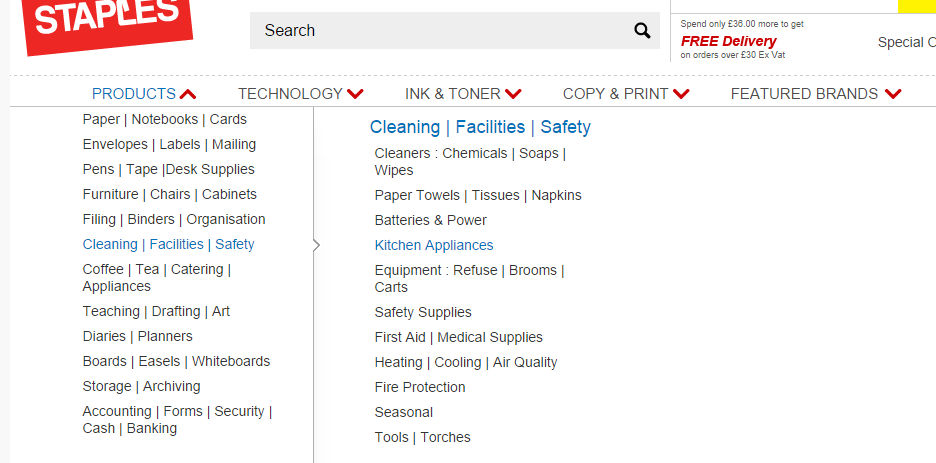The height and width of the screenshot is (463, 936).
Task: Expand the Ink & Toner dropdown chevron
Action: pyautogui.click(x=513, y=94)
